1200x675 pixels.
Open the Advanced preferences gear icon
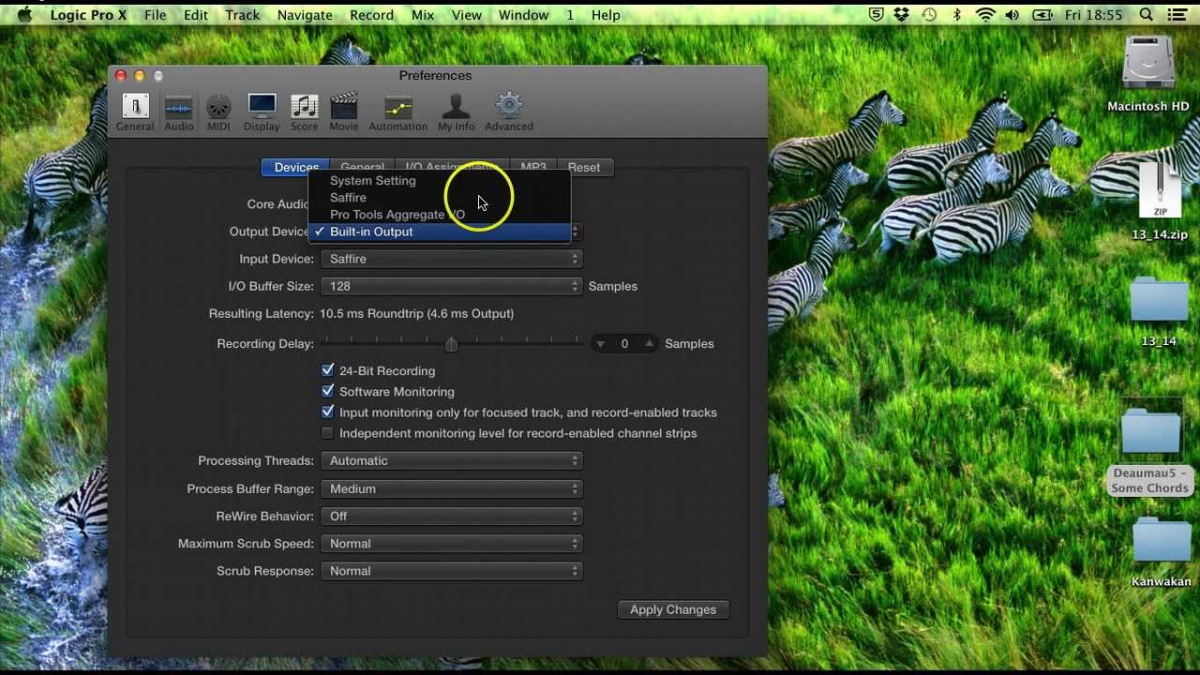pos(509,111)
